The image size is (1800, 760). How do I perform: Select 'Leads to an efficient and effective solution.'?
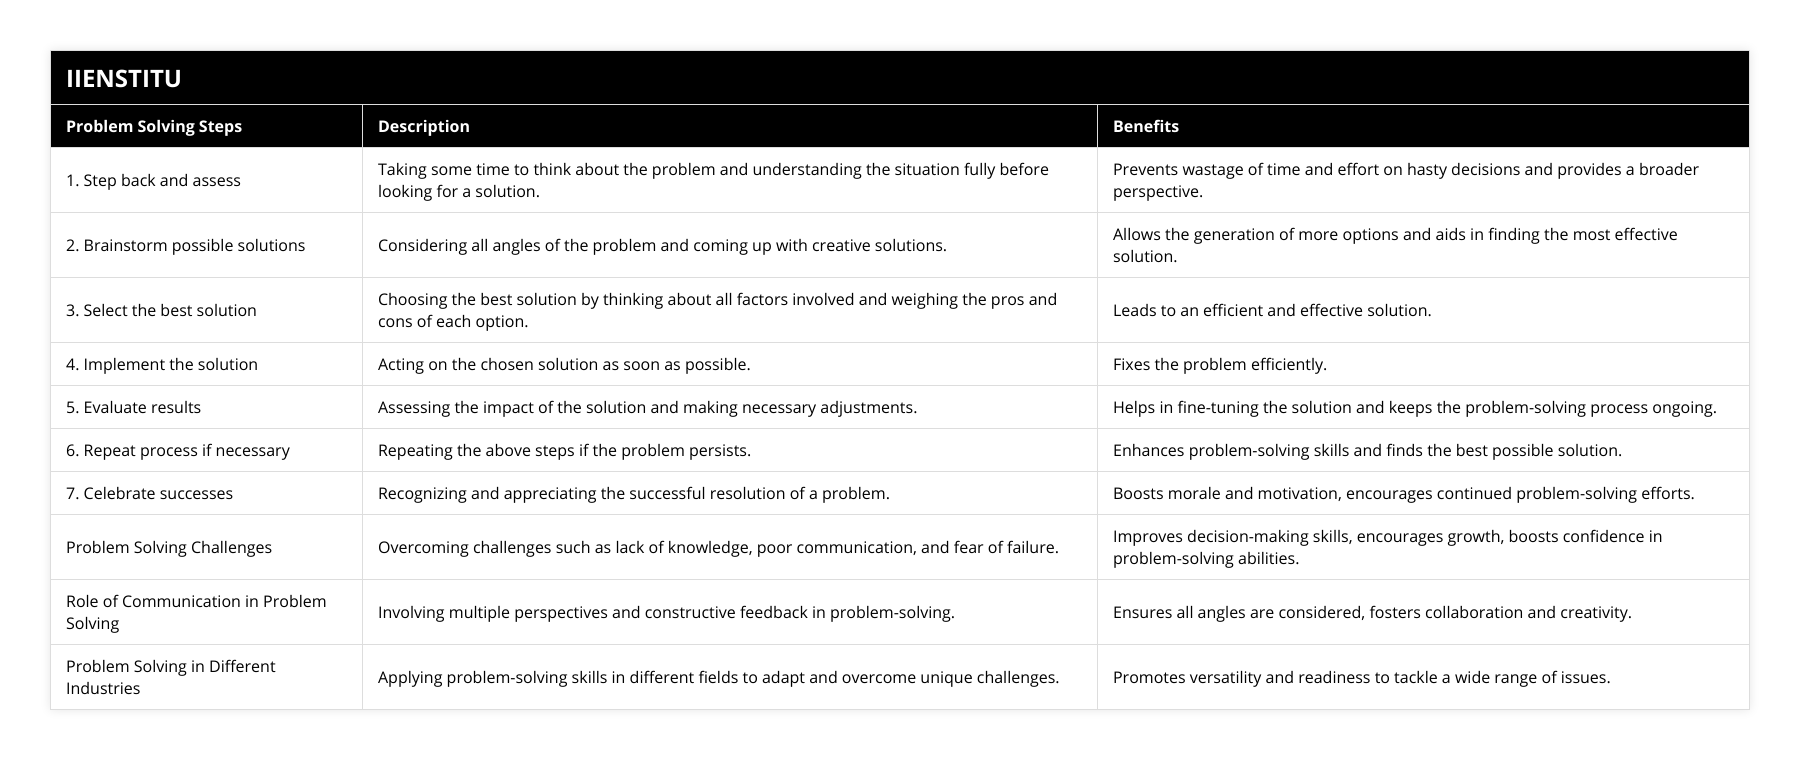(x=1272, y=310)
